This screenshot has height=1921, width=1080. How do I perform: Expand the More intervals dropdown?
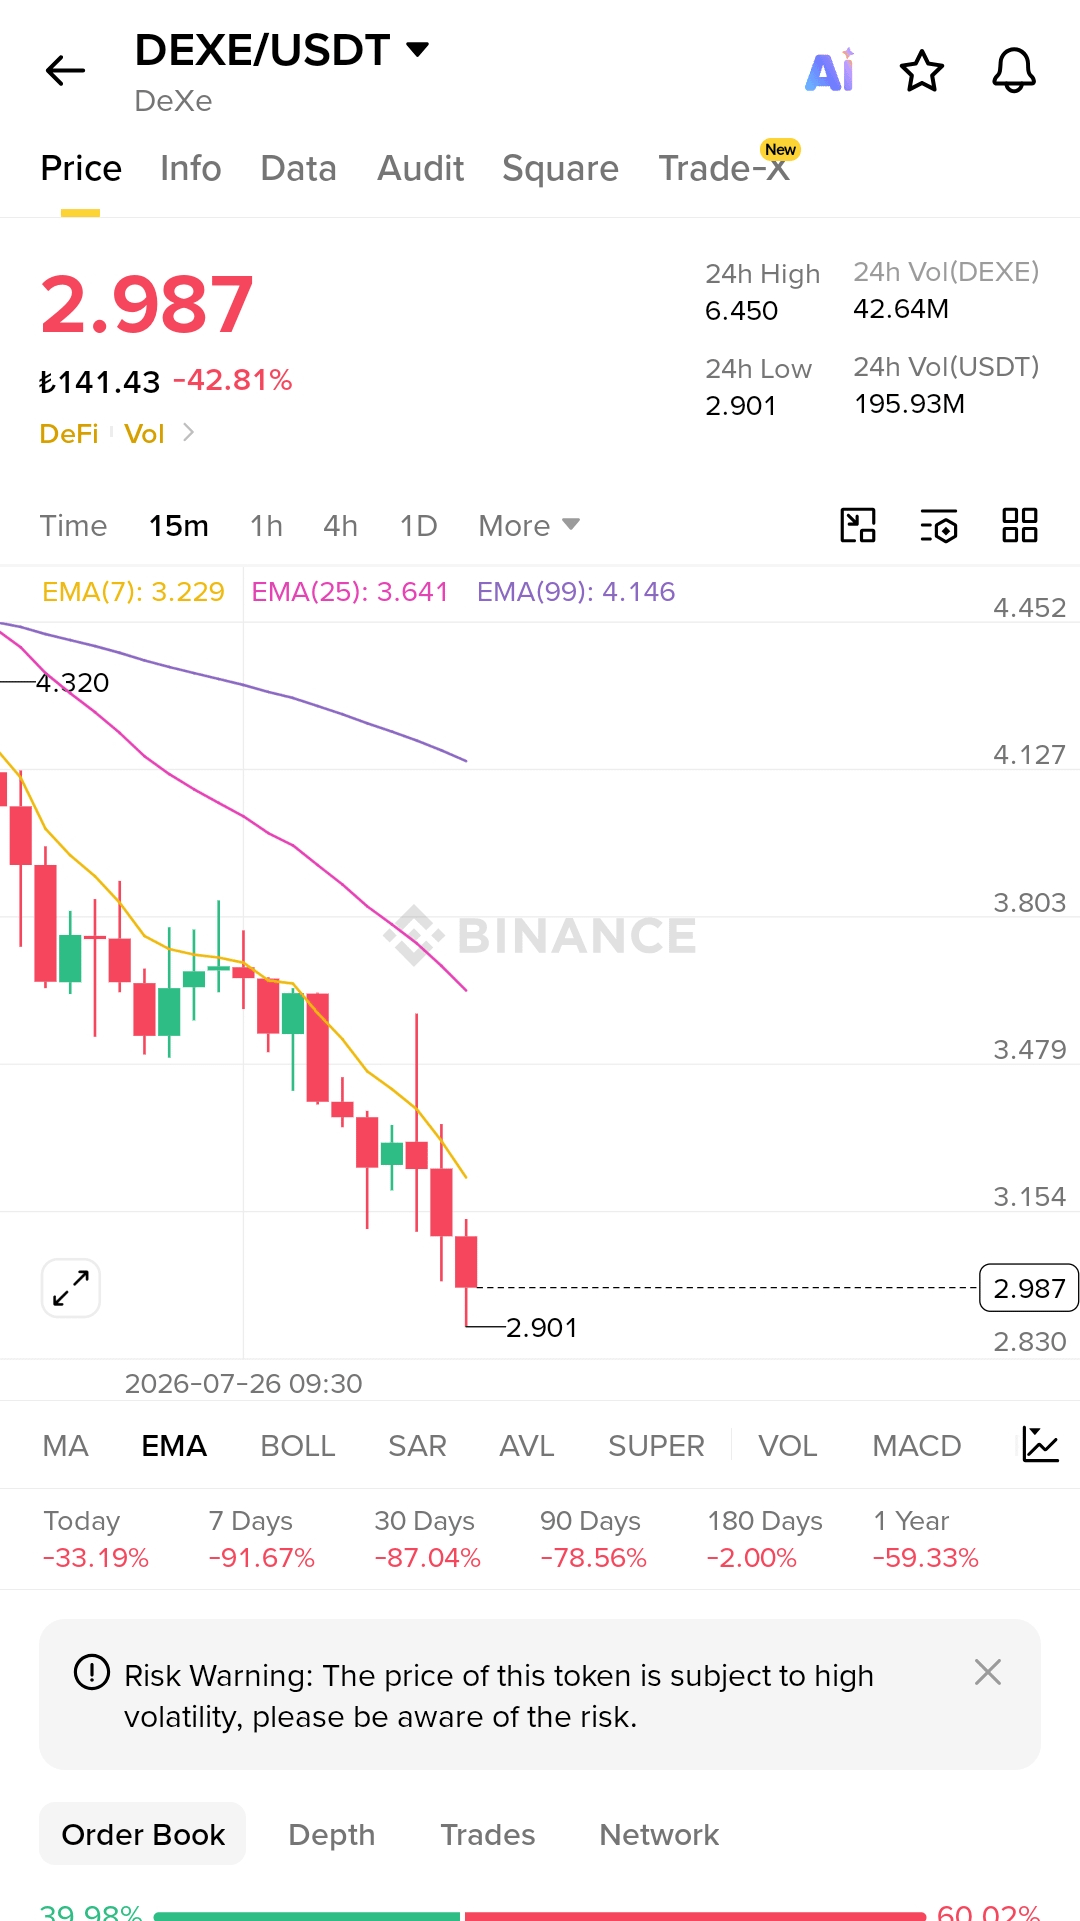click(x=529, y=526)
